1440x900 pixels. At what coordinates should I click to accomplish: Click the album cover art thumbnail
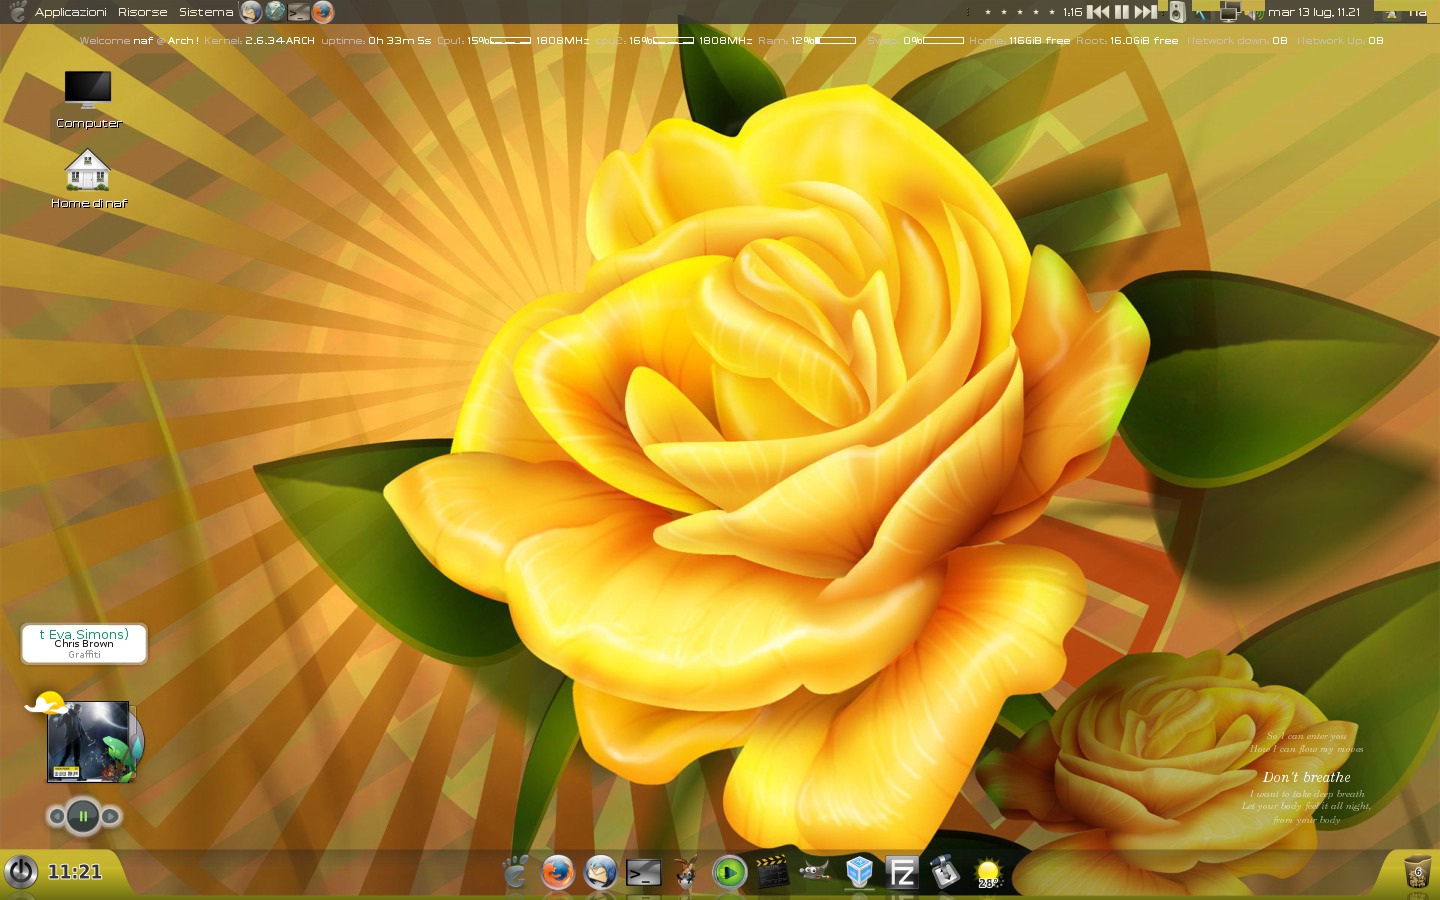(x=89, y=741)
